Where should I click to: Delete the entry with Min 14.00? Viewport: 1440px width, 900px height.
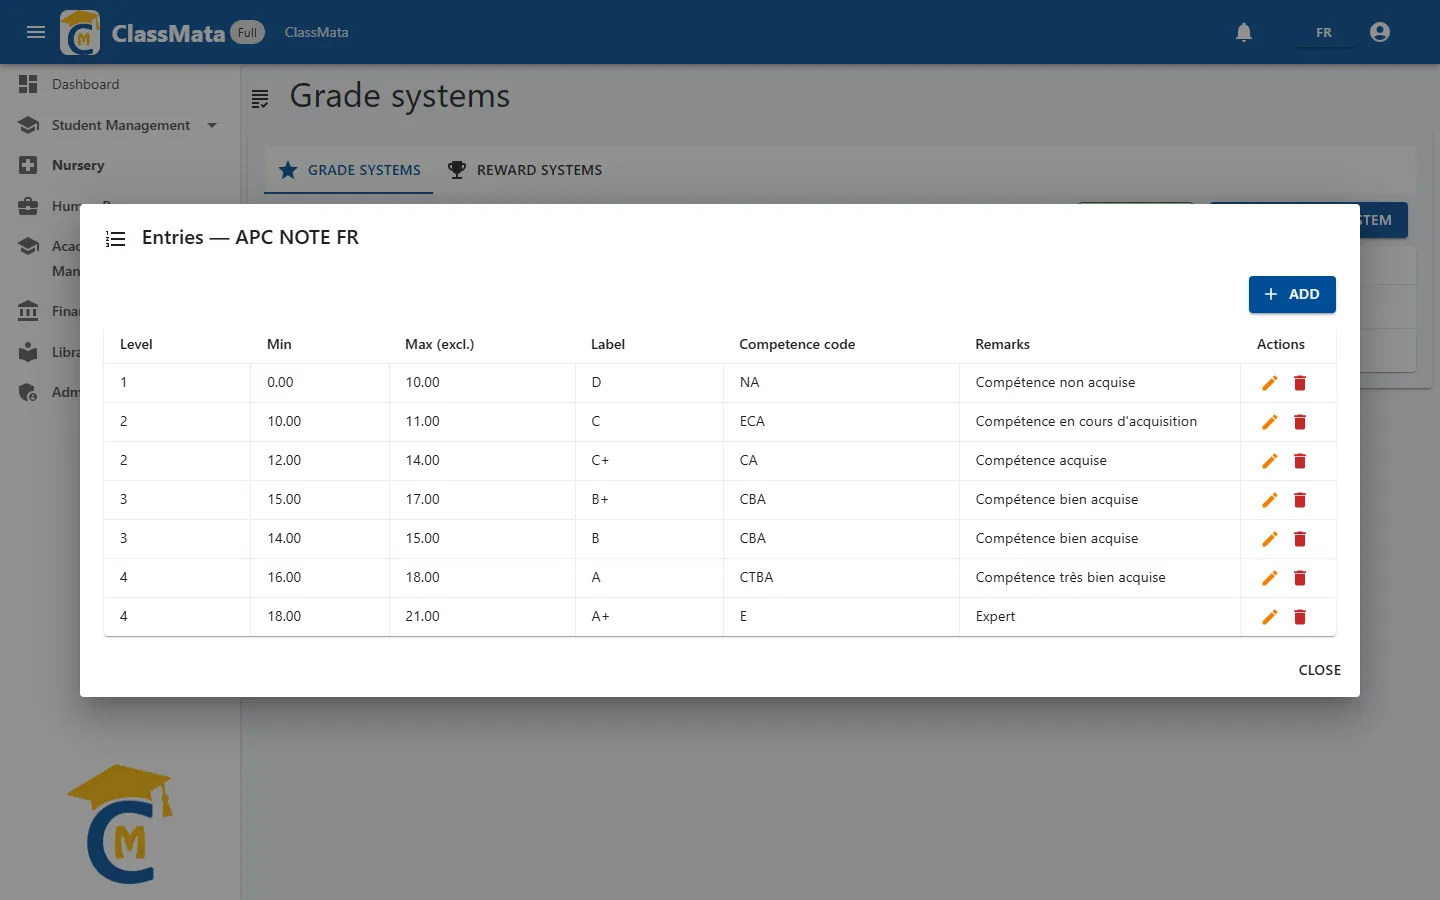[1300, 539]
